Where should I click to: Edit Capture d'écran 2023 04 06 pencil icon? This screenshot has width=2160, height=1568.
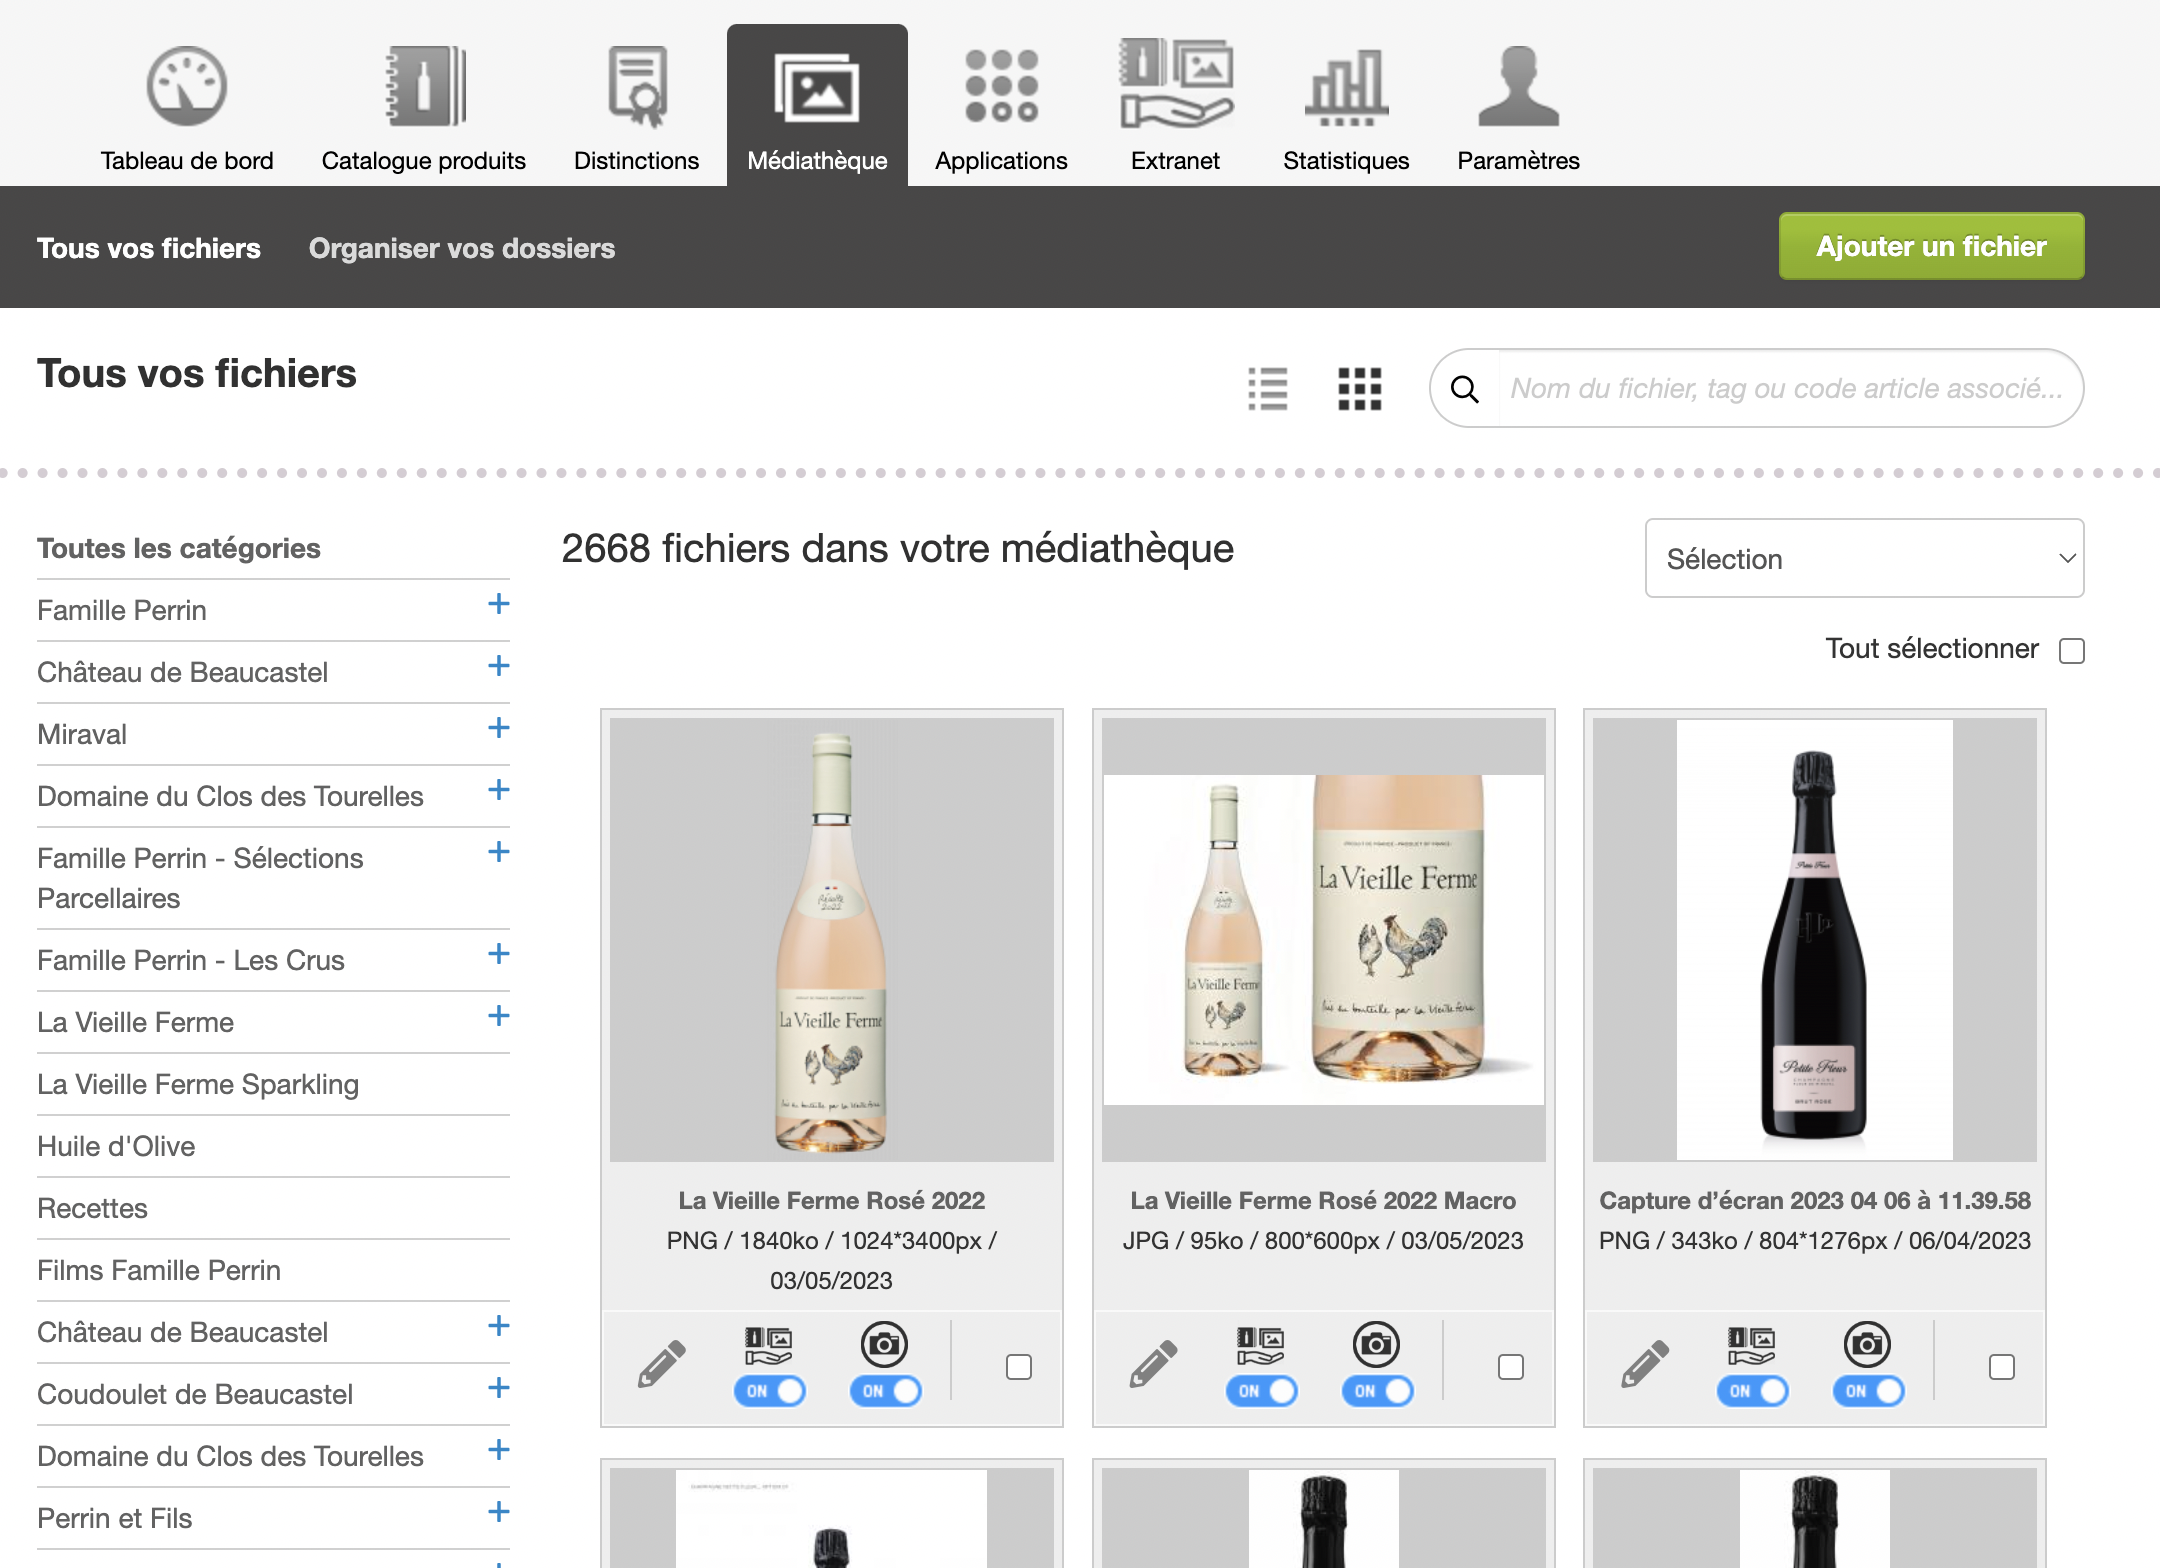tap(1645, 1364)
